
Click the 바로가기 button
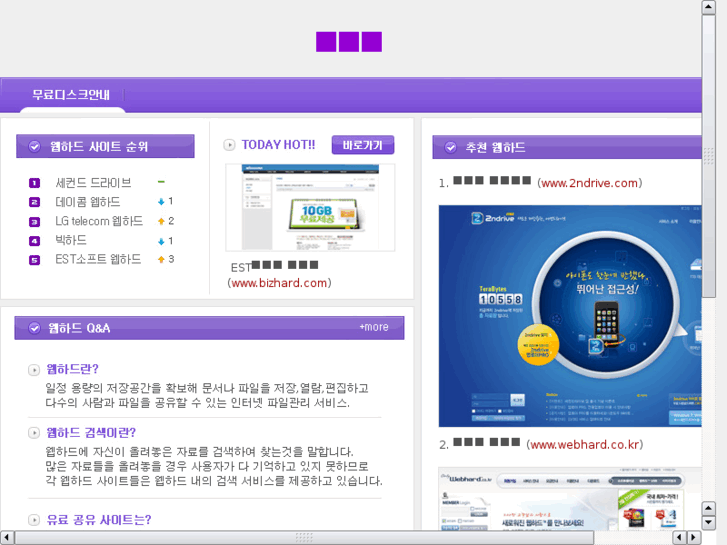tap(363, 145)
